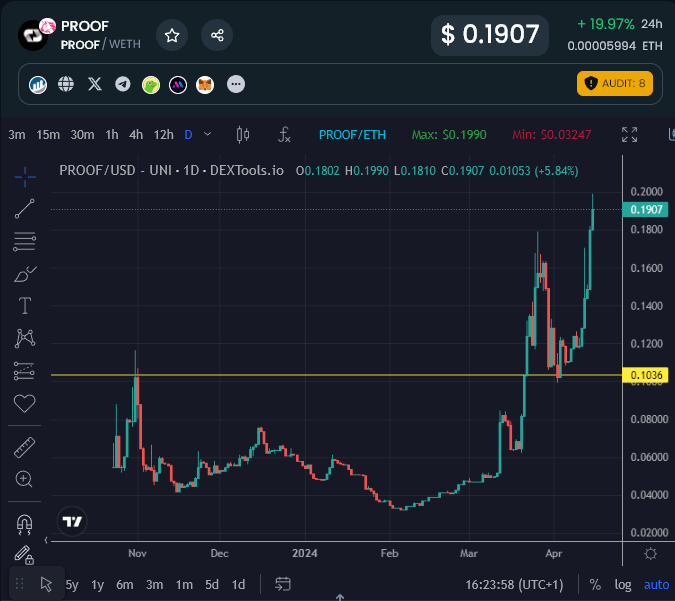Screen dimensions: 675x601
Task: Select the 30m timeframe
Action: click(x=82, y=135)
